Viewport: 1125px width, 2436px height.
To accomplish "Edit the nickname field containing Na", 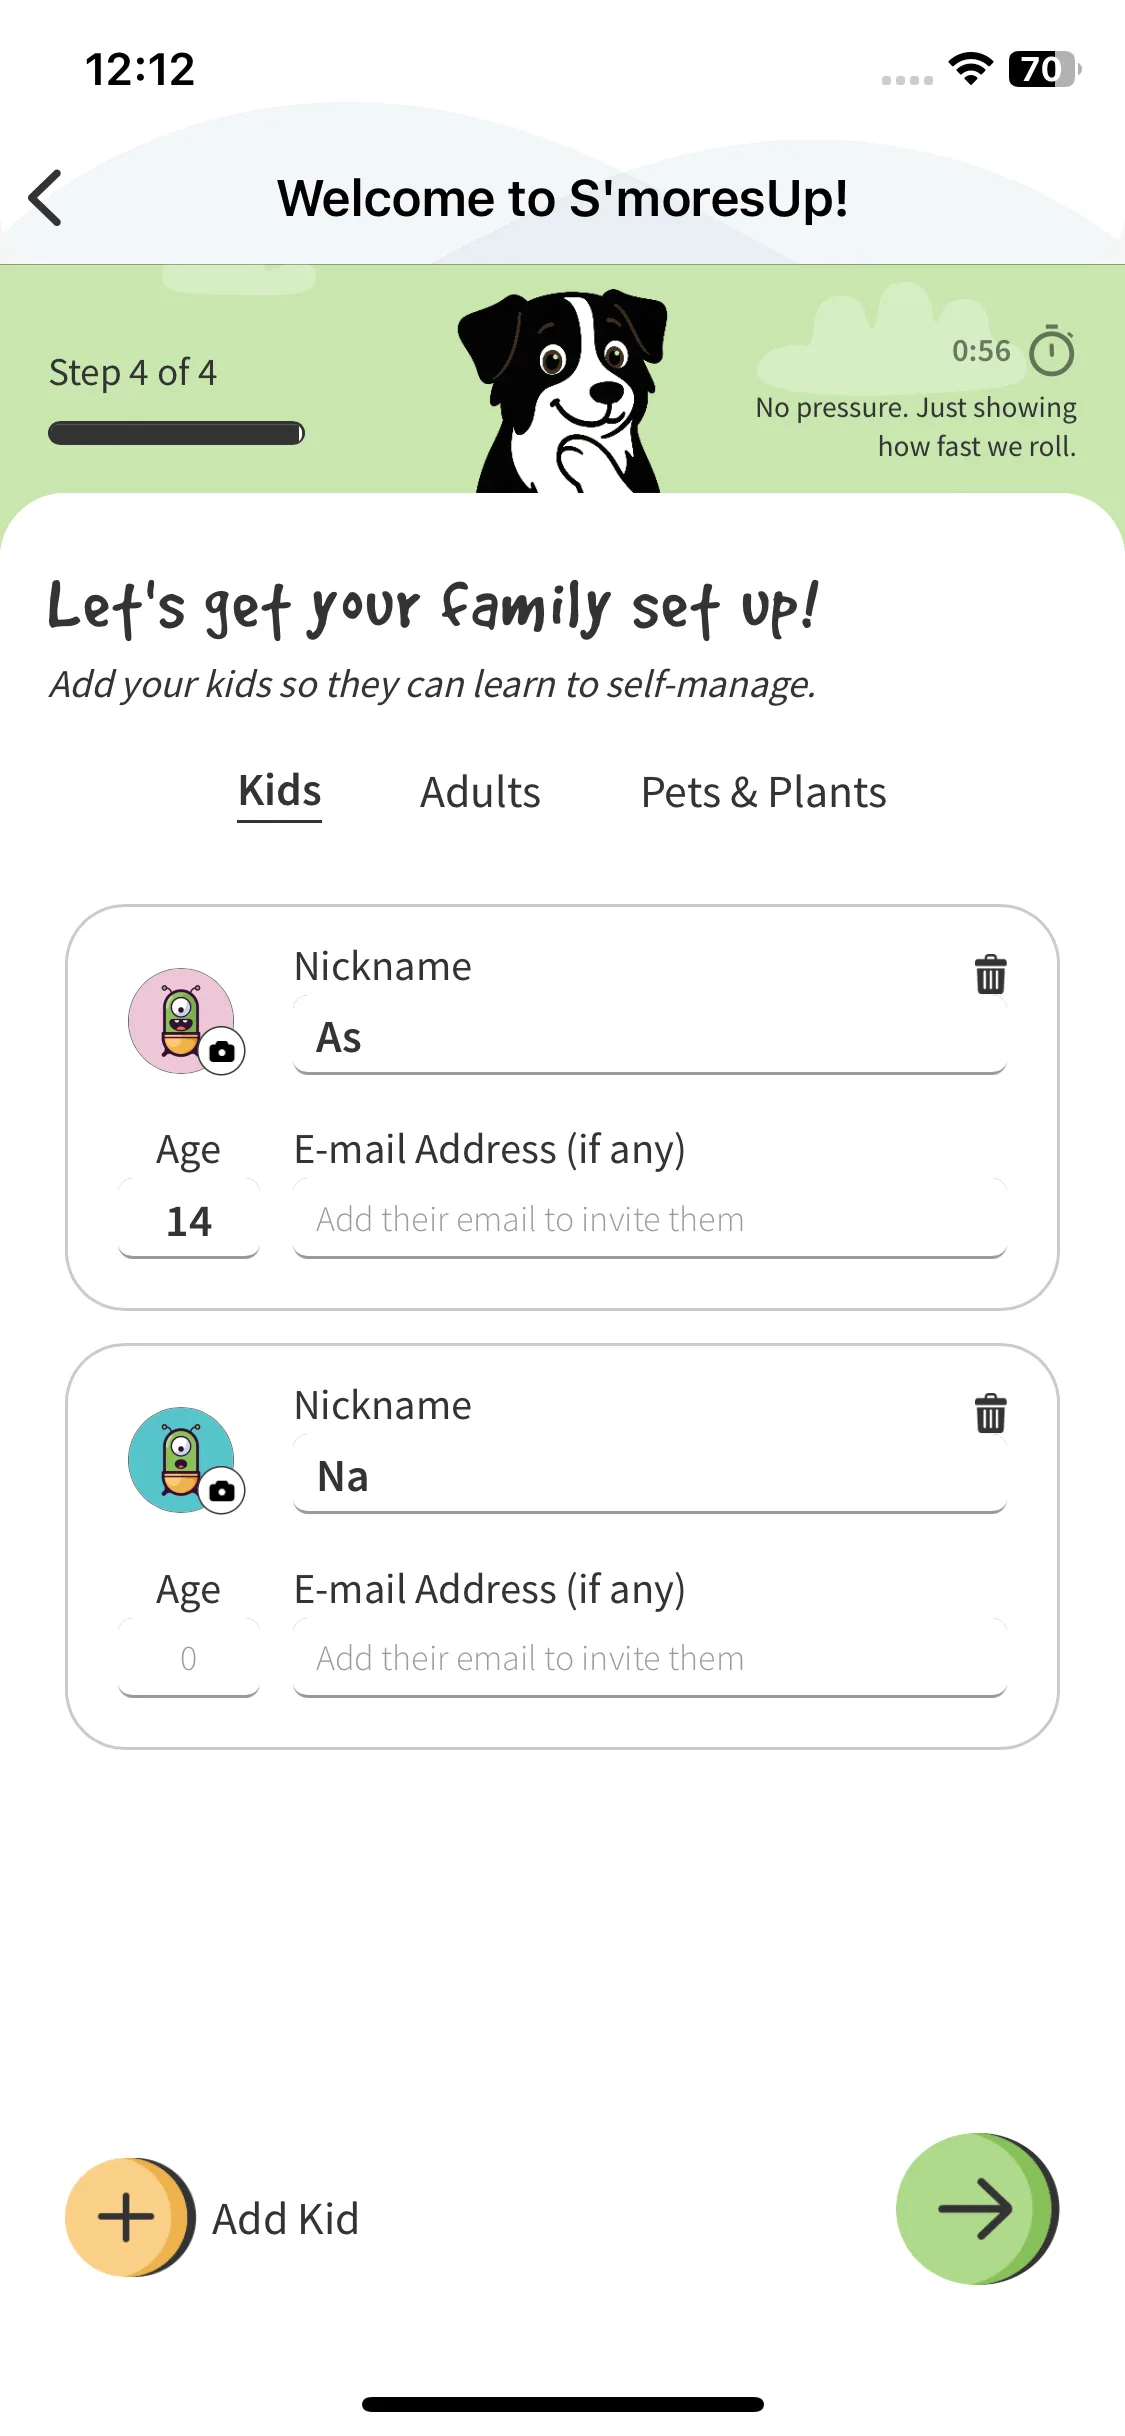I will (x=649, y=1477).
